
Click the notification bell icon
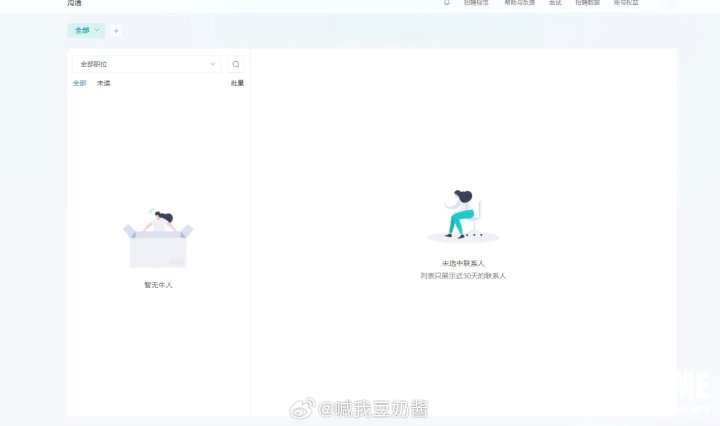click(x=446, y=3)
